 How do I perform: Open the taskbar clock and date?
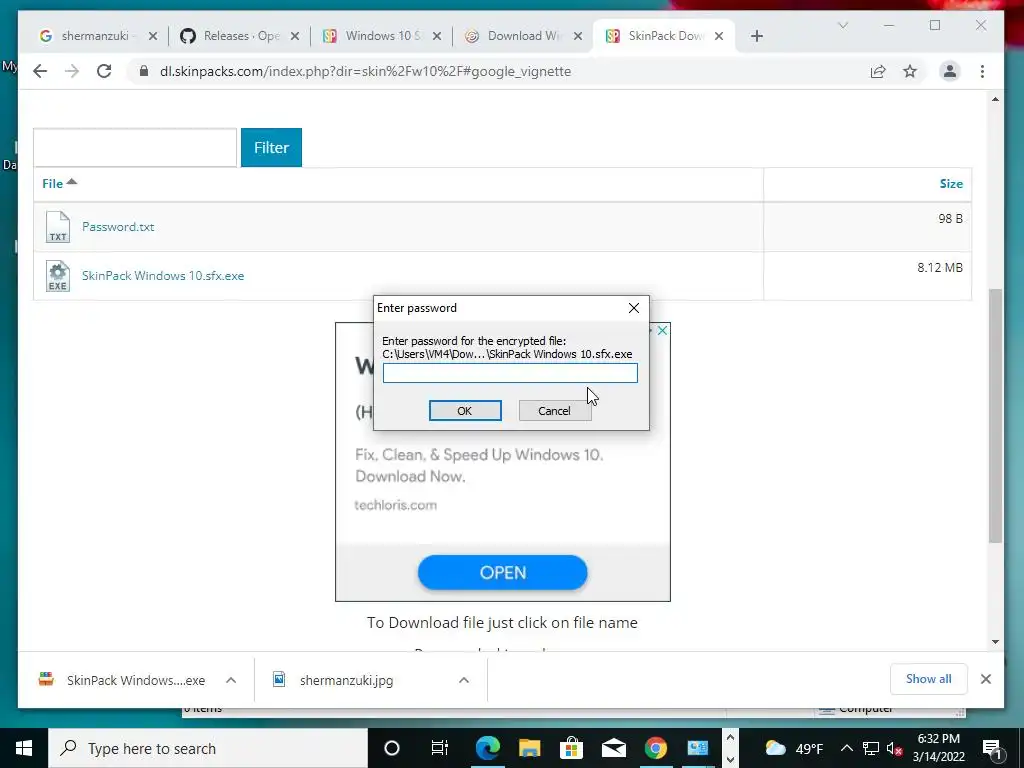(x=938, y=748)
